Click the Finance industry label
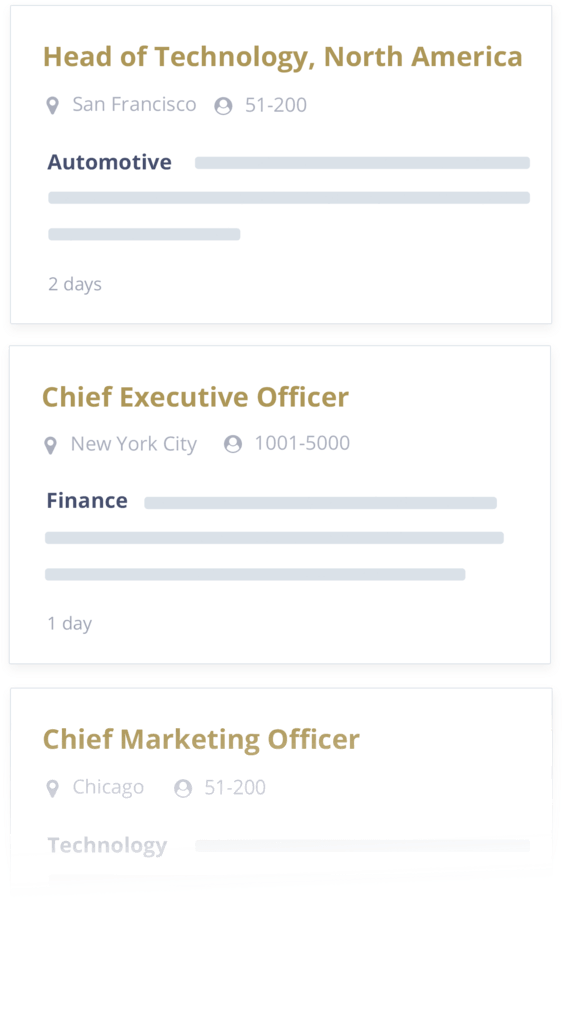Image resolution: width=566 pixels, height=1024 pixels. click(x=87, y=501)
